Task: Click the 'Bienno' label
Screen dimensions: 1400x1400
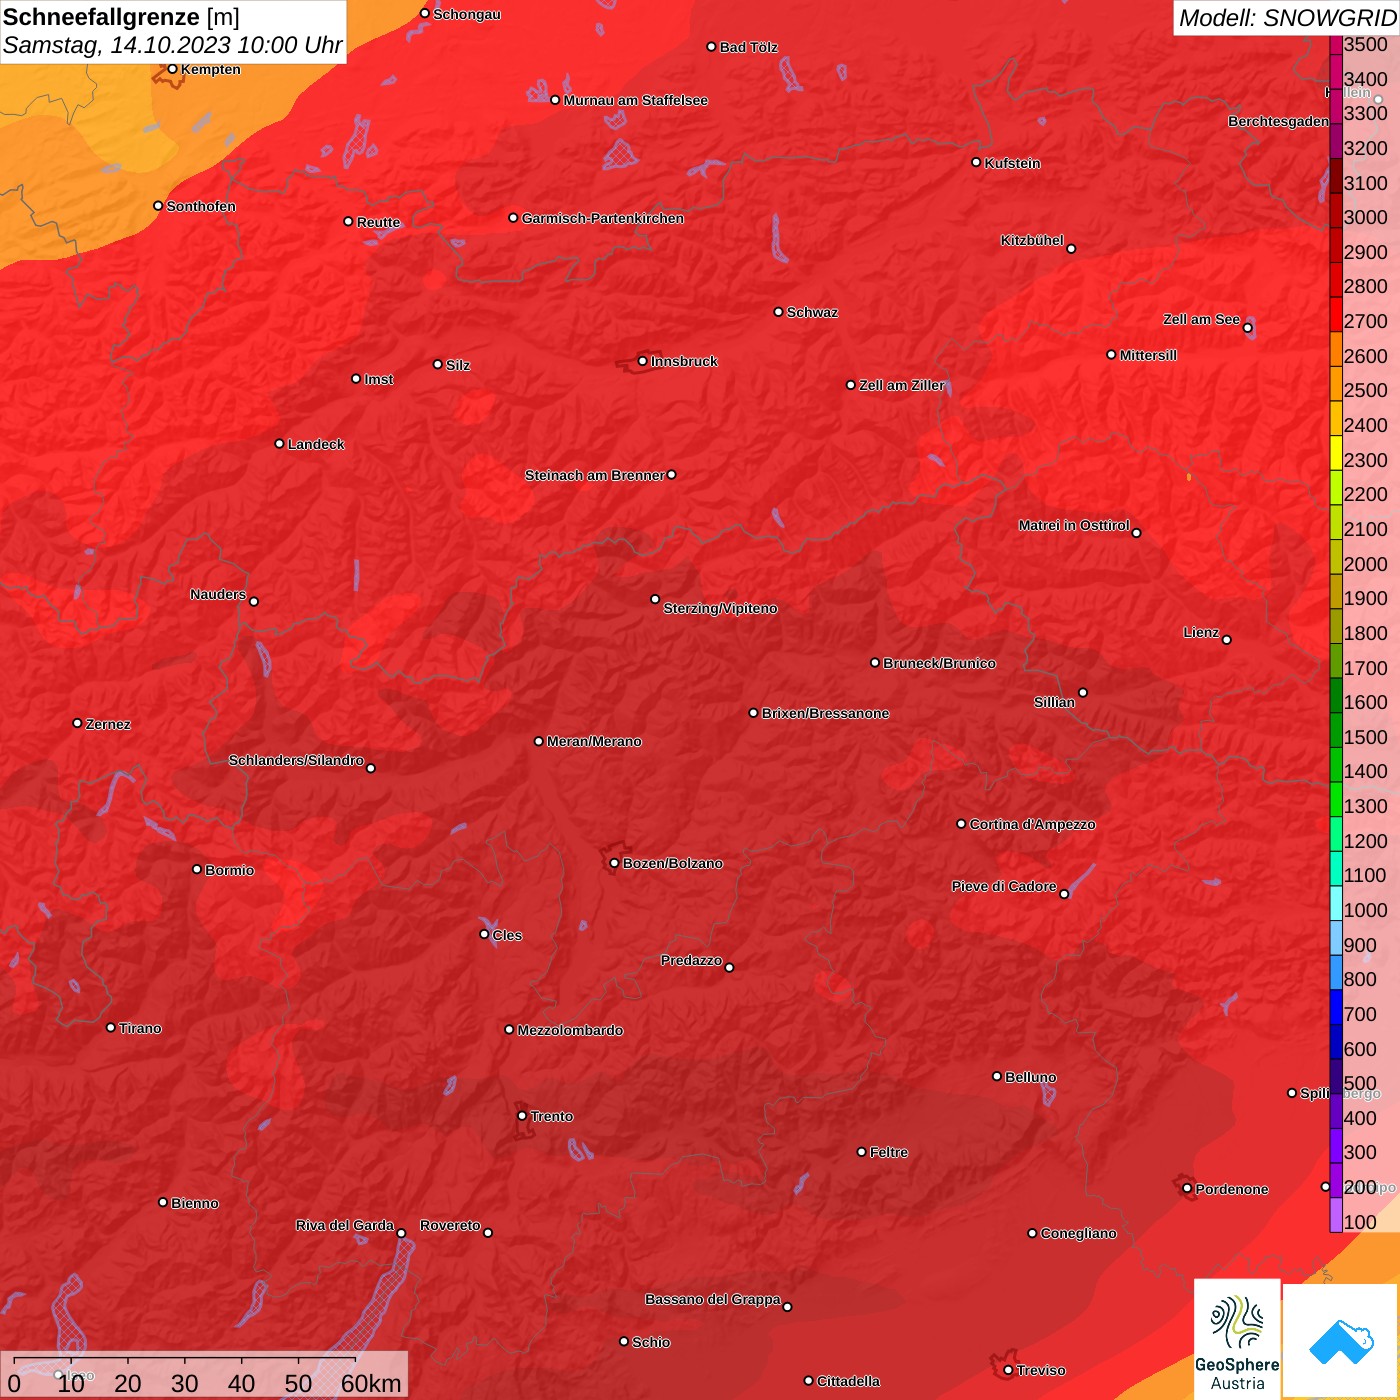Action: (194, 1203)
